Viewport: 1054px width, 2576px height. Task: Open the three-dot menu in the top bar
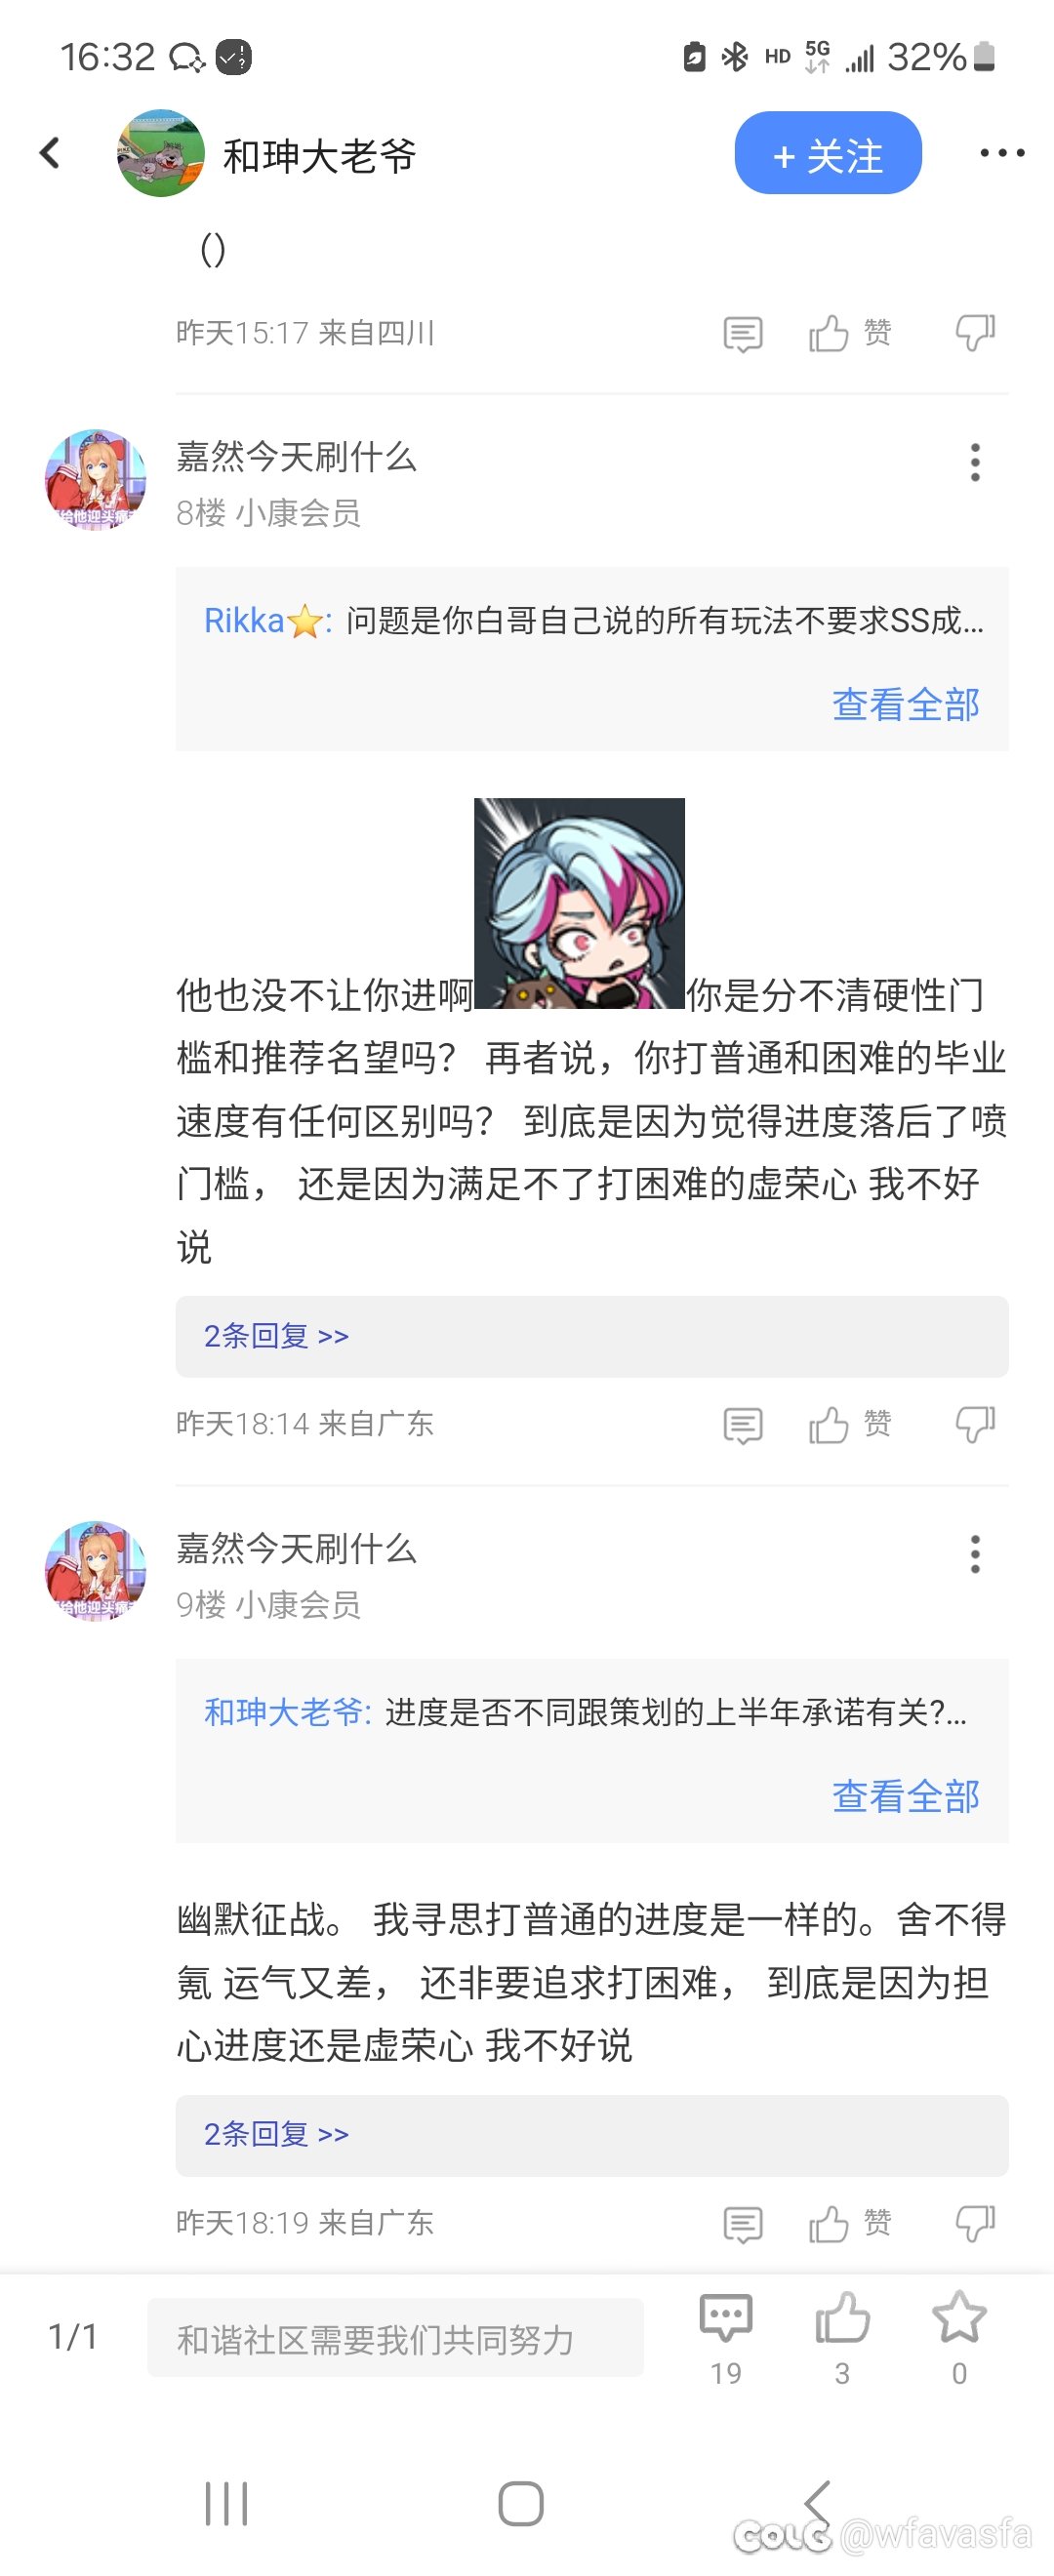point(1001,153)
